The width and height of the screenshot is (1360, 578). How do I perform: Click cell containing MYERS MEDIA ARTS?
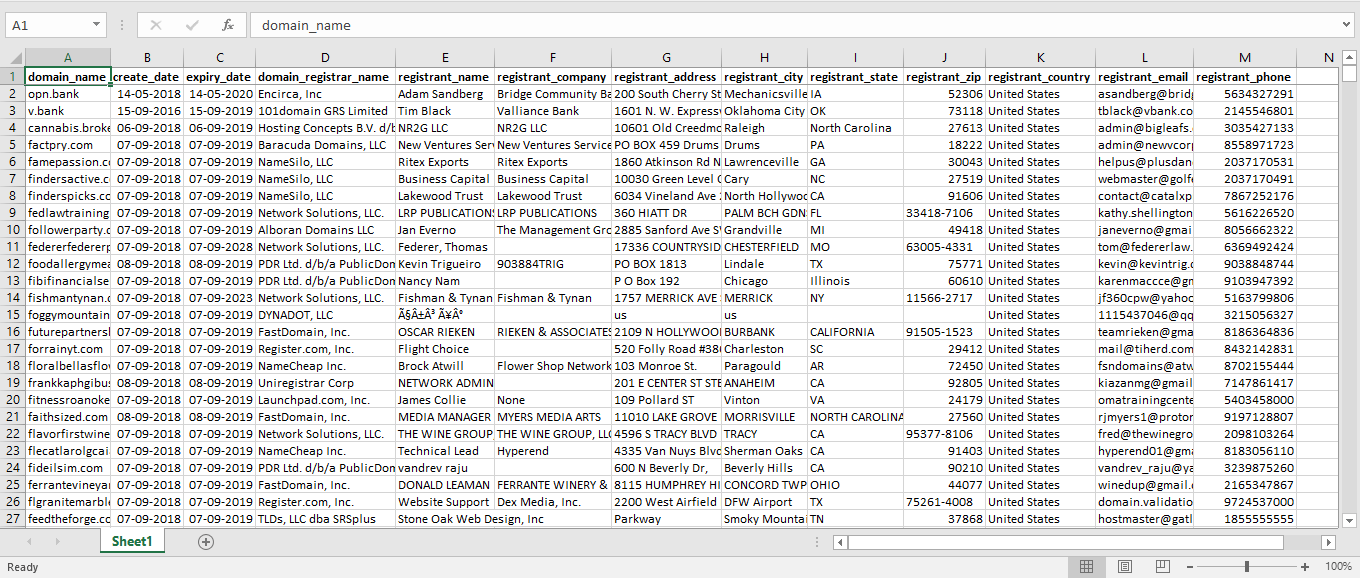pos(553,416)
